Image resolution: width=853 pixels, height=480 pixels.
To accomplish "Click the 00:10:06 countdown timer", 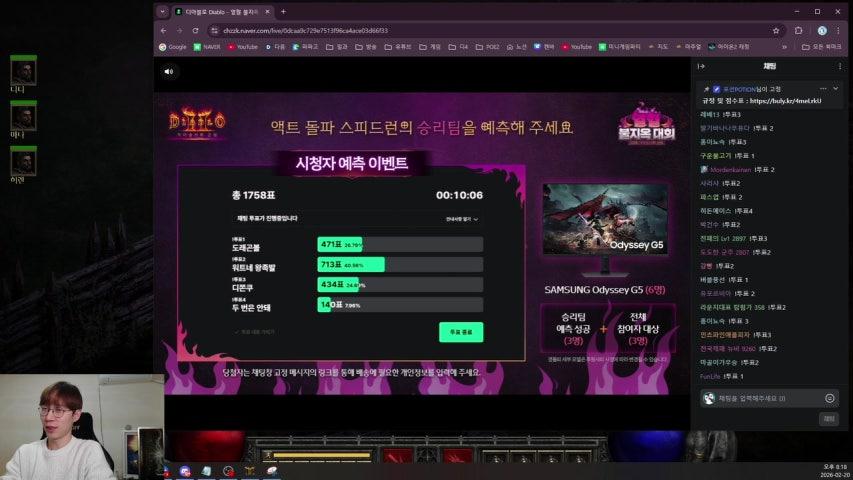I will (459, 195).
